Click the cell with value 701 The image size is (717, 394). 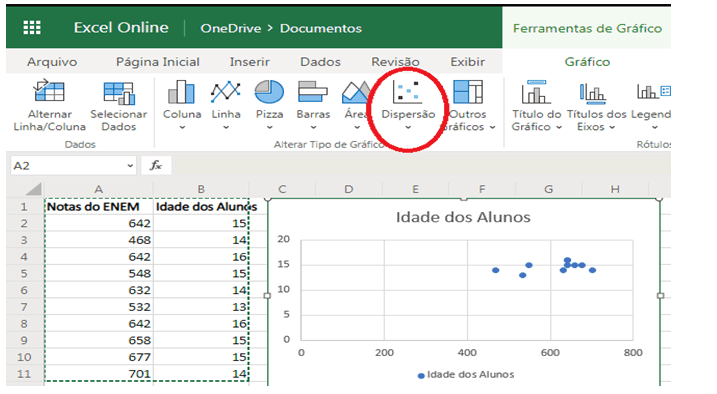[x=99, y=374]
